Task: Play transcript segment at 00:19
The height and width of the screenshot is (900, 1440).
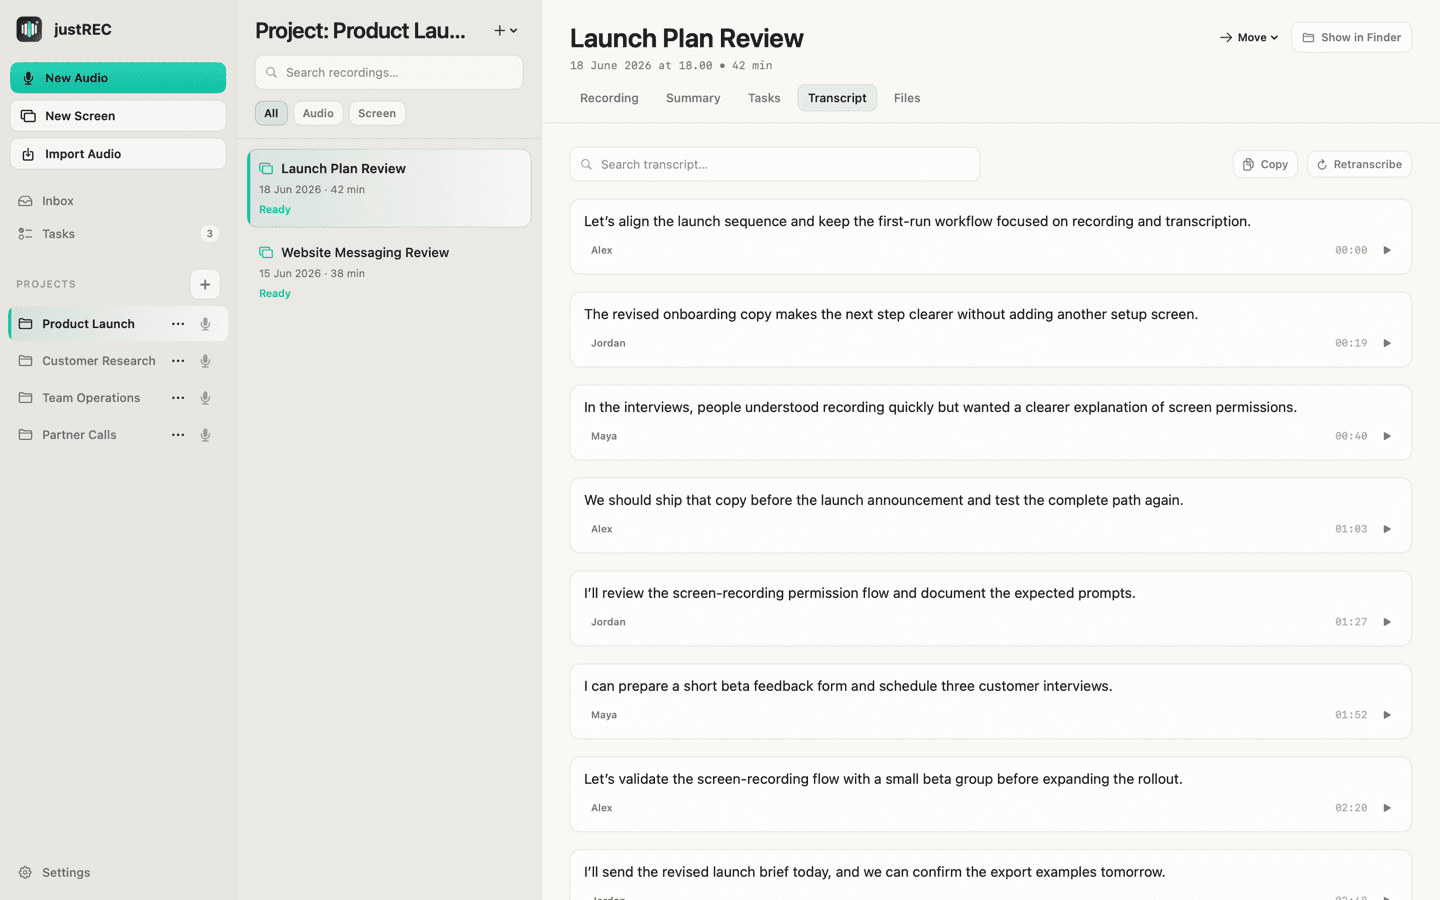Action: [1387, 343]
